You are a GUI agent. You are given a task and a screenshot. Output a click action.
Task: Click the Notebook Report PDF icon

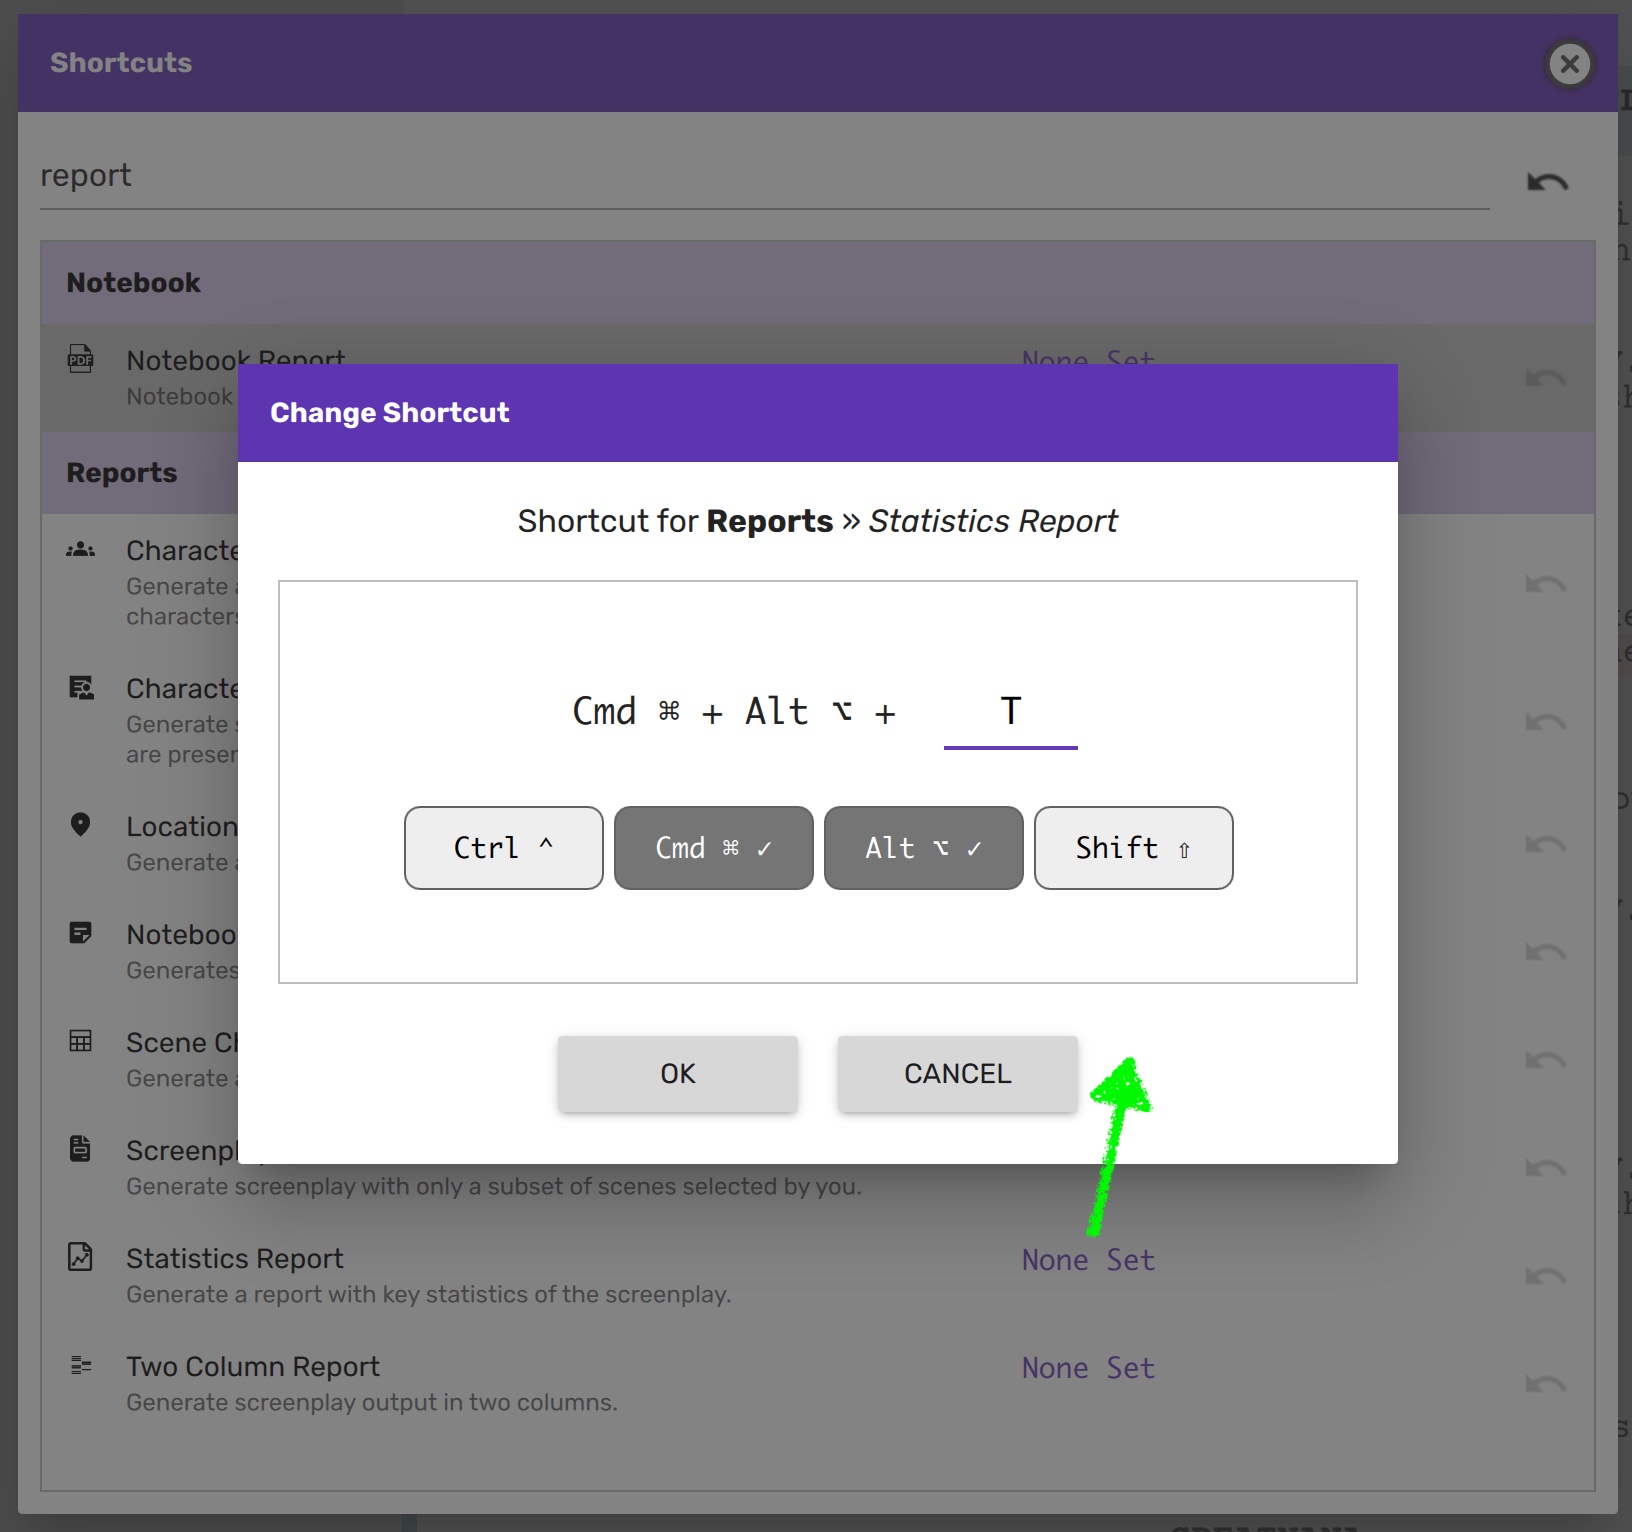click(x=80, y=358)
